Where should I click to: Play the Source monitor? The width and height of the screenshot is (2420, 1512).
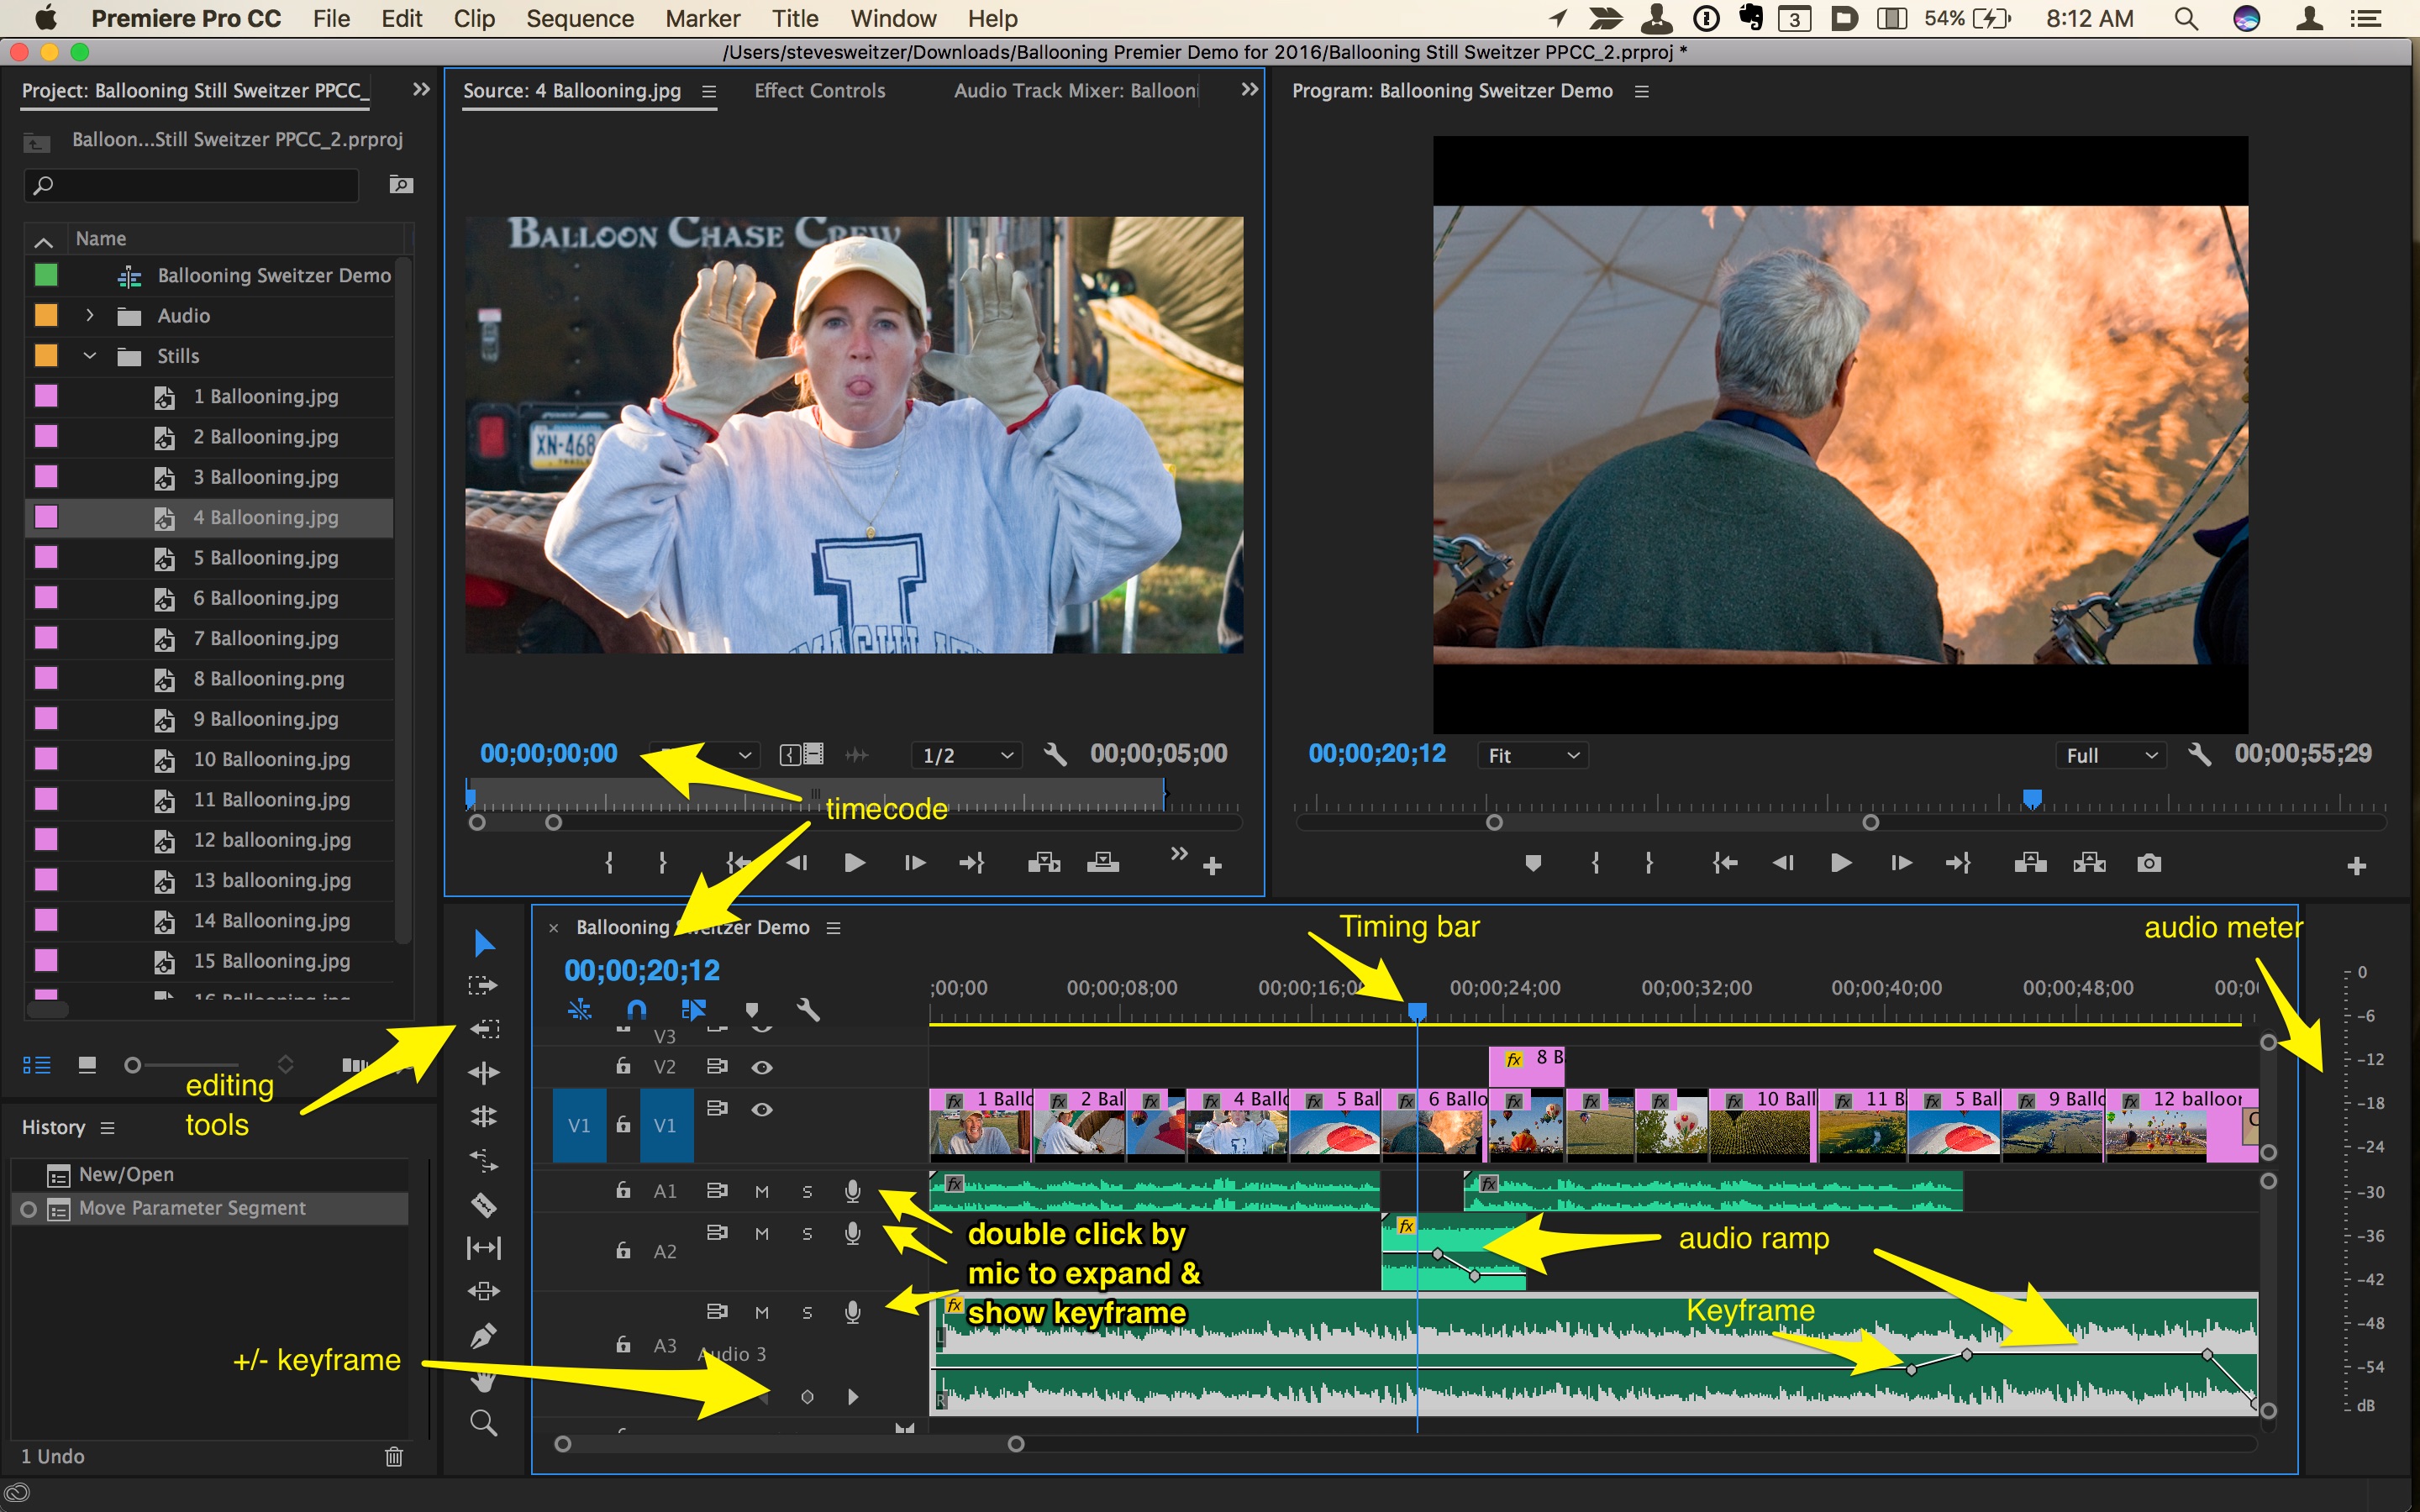(x=855, y=863)
